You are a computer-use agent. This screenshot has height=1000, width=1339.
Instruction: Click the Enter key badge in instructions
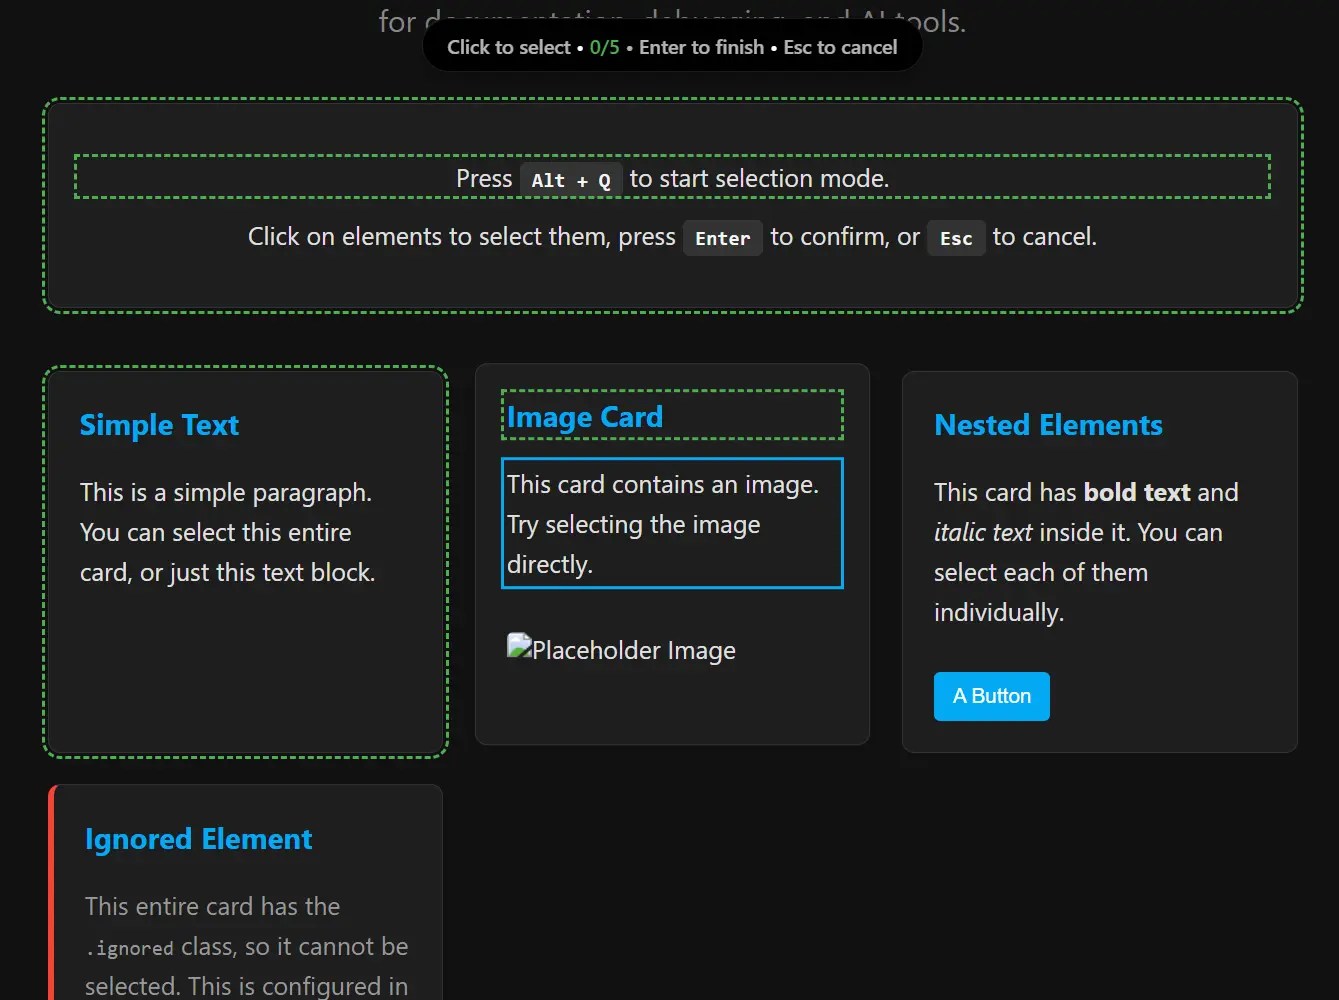(722, 238)
